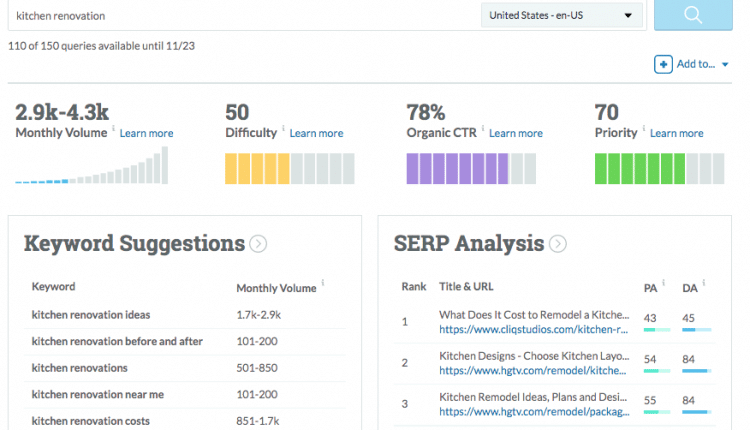Click info icon next to Monthly Volume metric

tap(113, 128)
